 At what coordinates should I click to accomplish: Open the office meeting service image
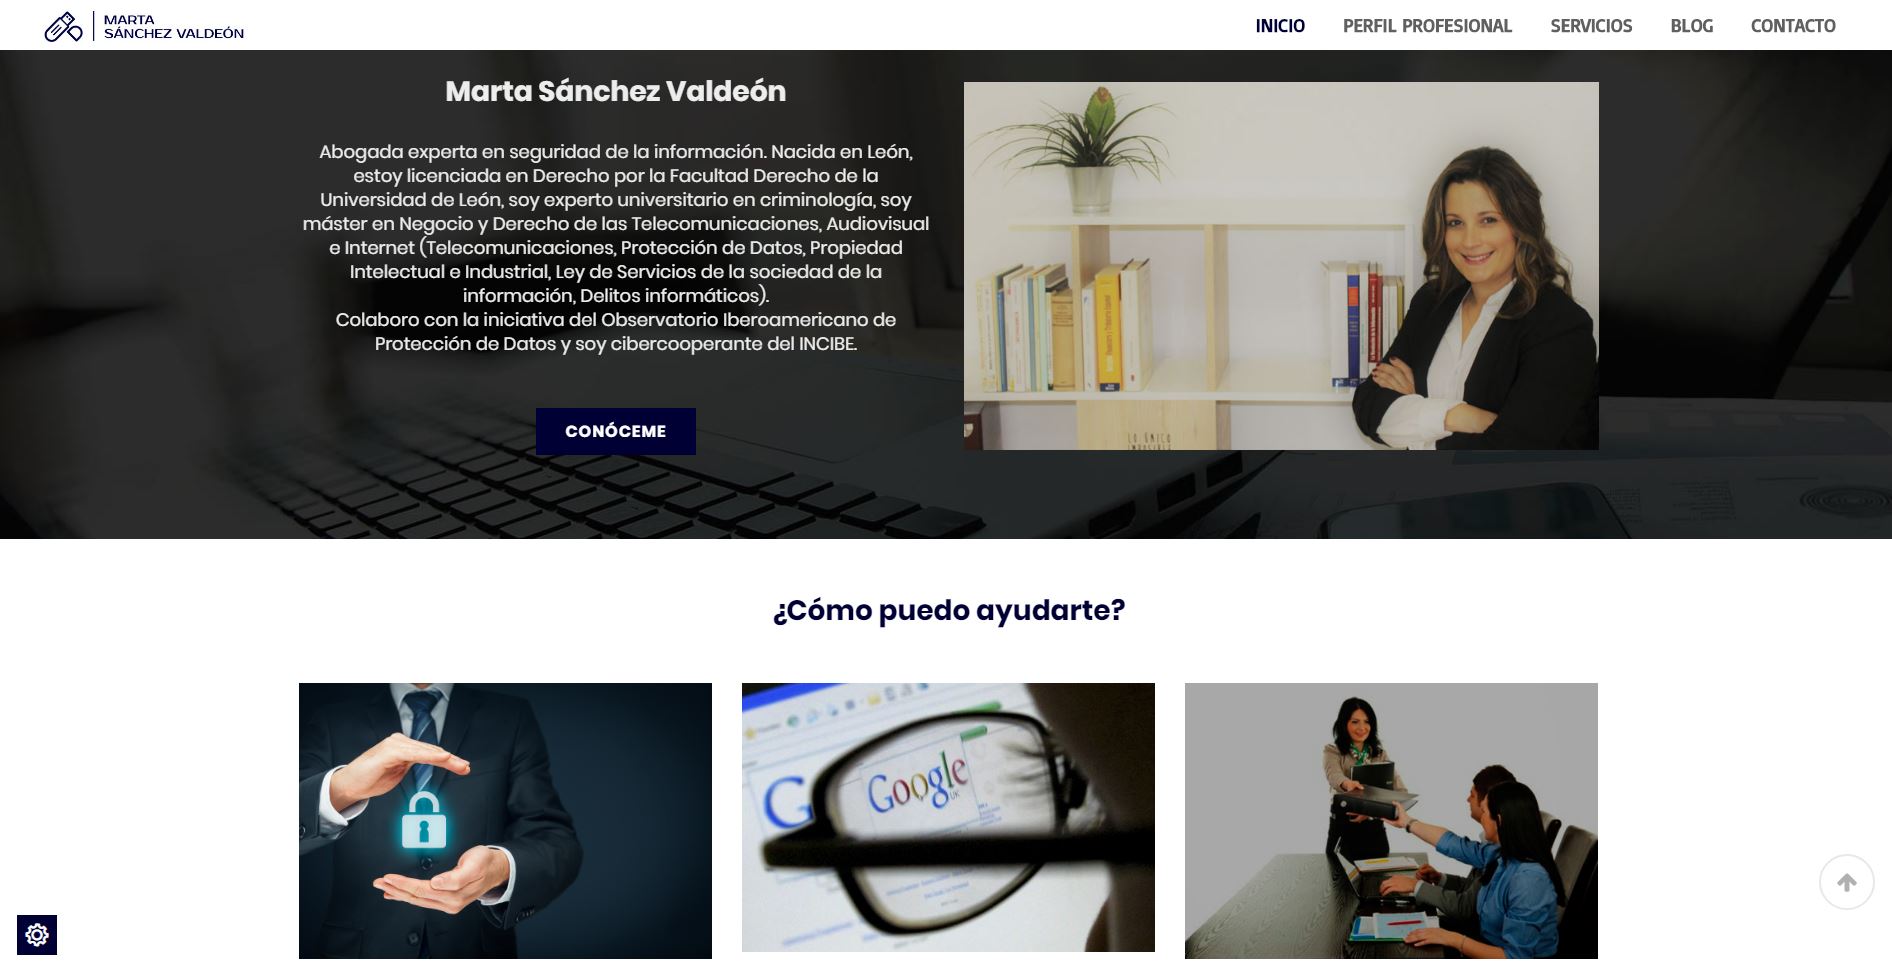click(x=1391, y=821)
